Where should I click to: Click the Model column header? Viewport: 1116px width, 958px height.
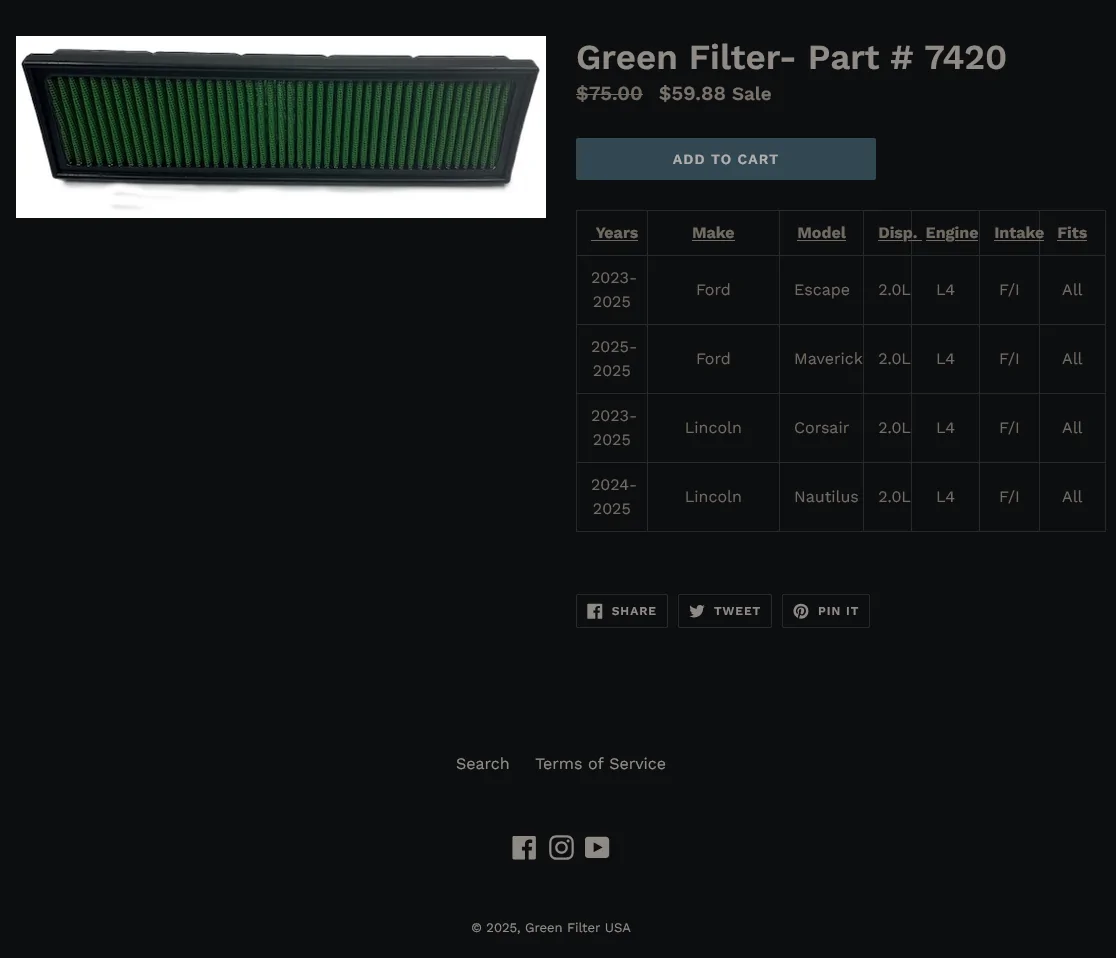coord(821,233)
